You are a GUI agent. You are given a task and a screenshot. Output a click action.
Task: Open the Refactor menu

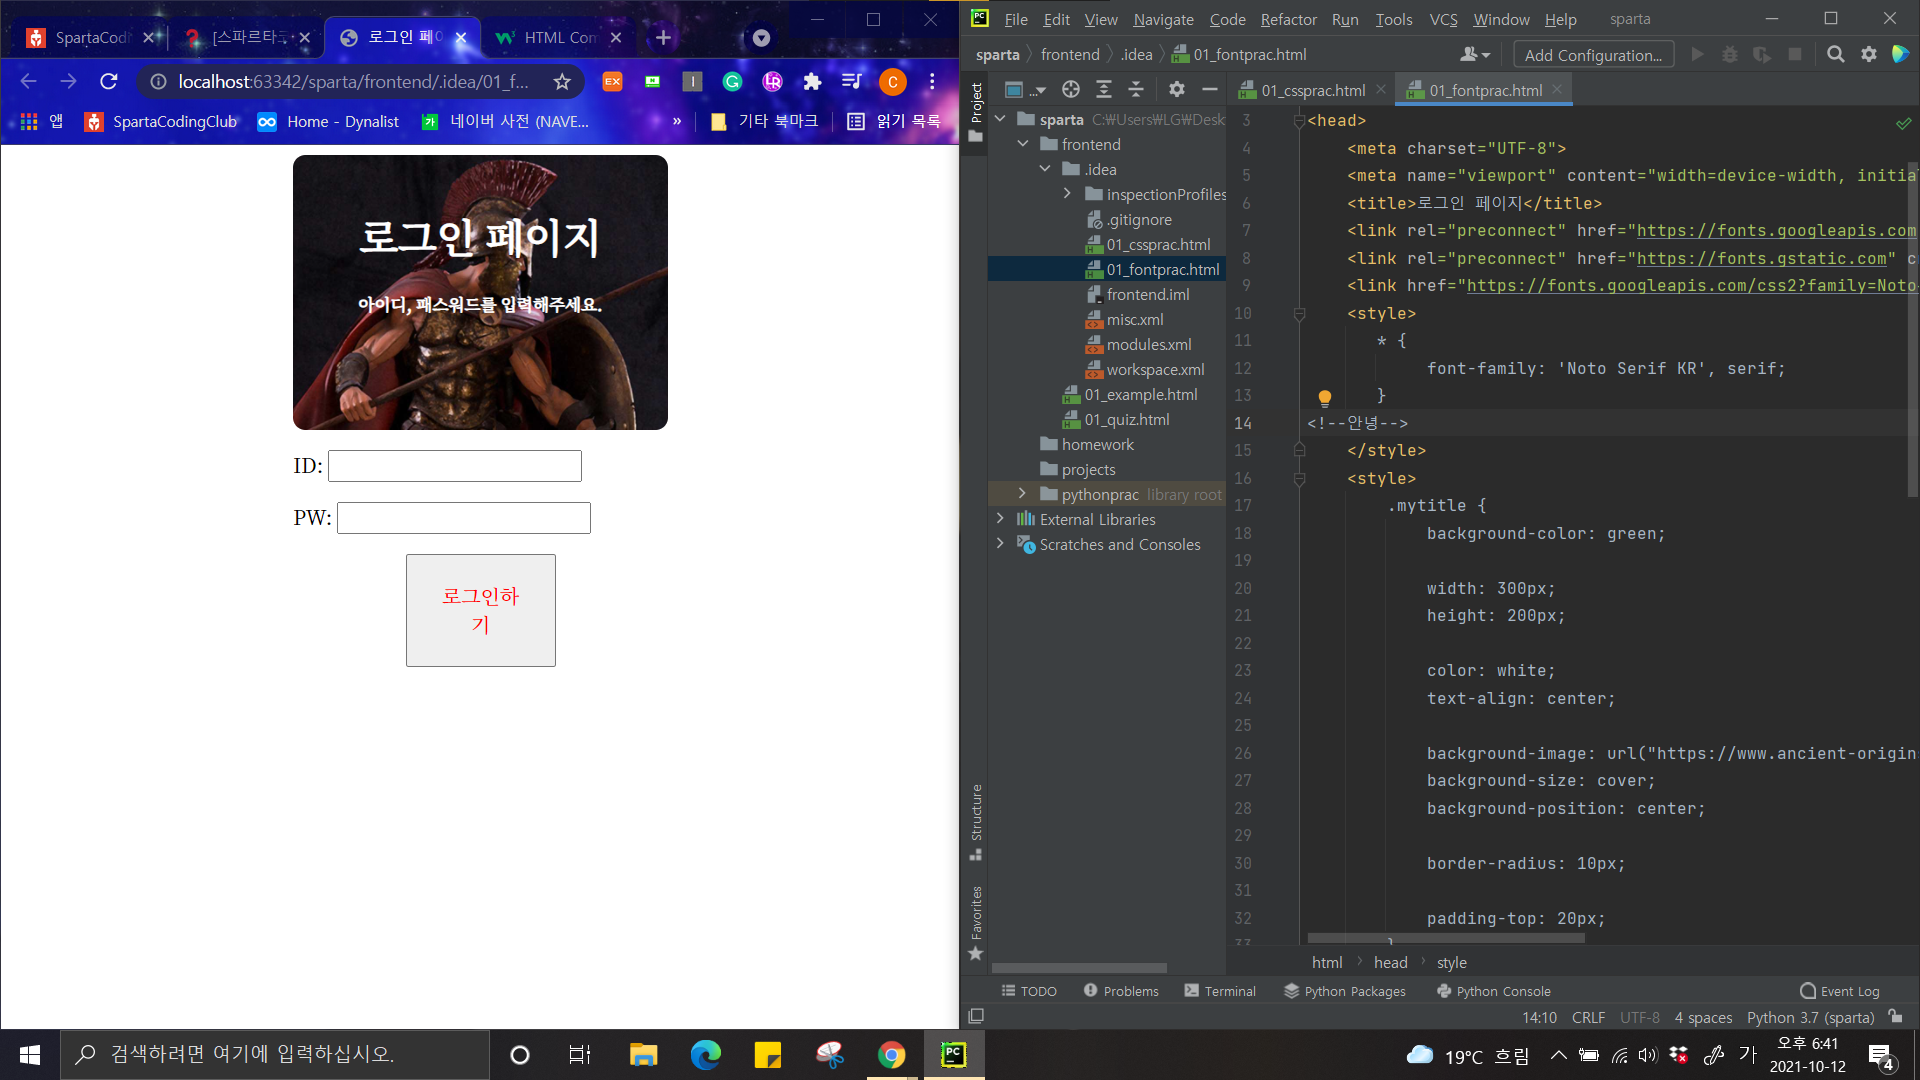point(1288,19)
